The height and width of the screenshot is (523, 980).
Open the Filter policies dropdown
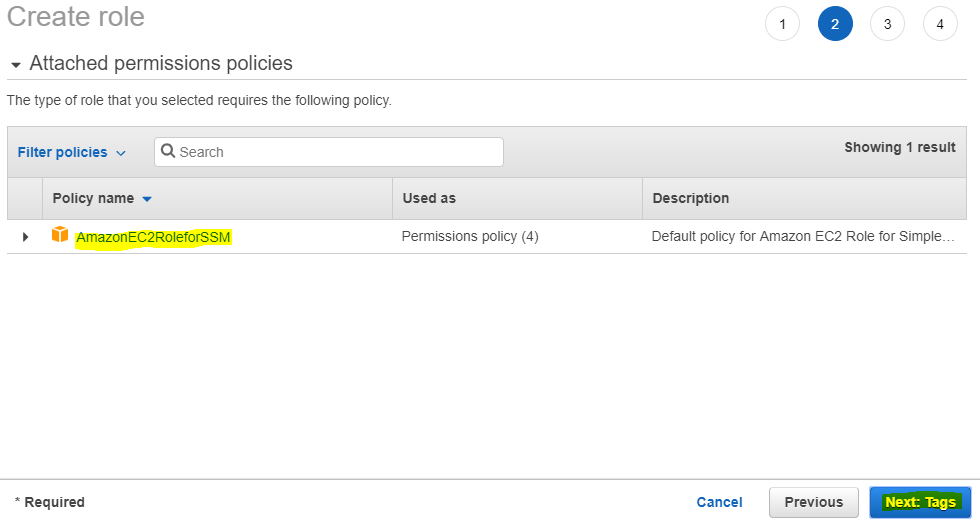click(71, 152)
